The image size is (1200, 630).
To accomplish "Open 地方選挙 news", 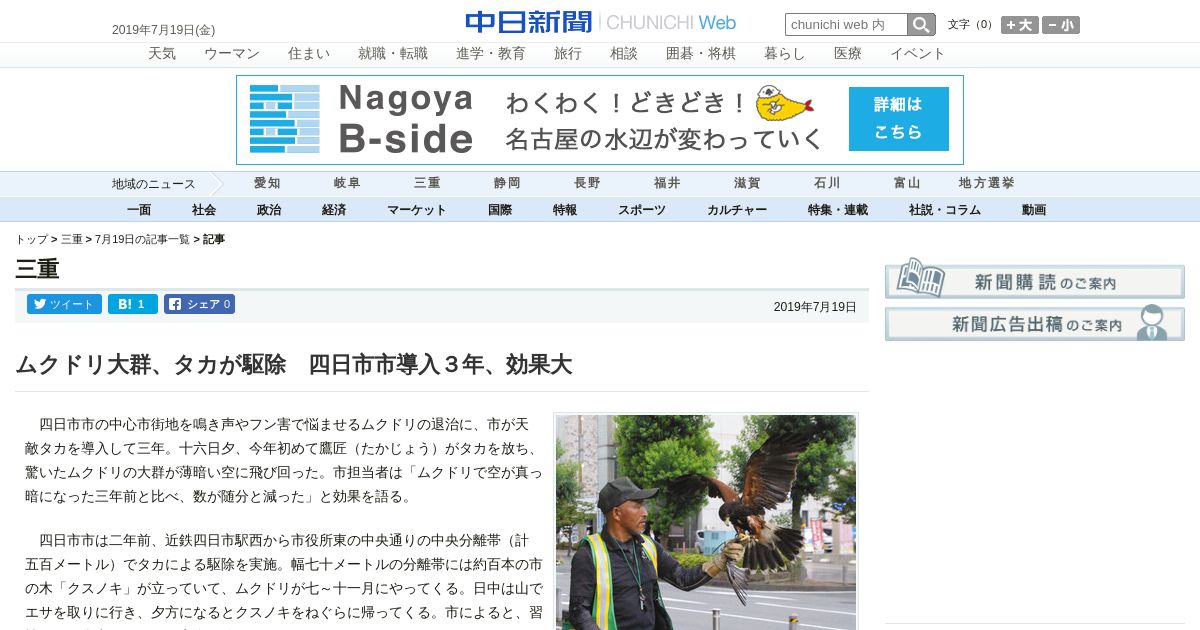I will pyautogui.click(x=987, y=183).
